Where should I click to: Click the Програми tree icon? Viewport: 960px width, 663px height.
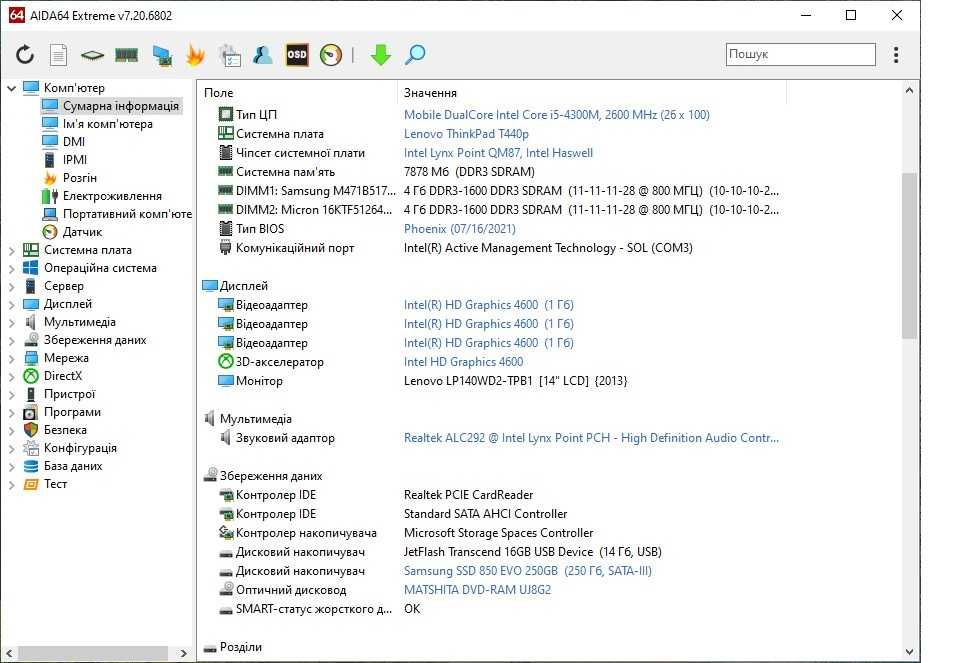click(x=31, y=412)
